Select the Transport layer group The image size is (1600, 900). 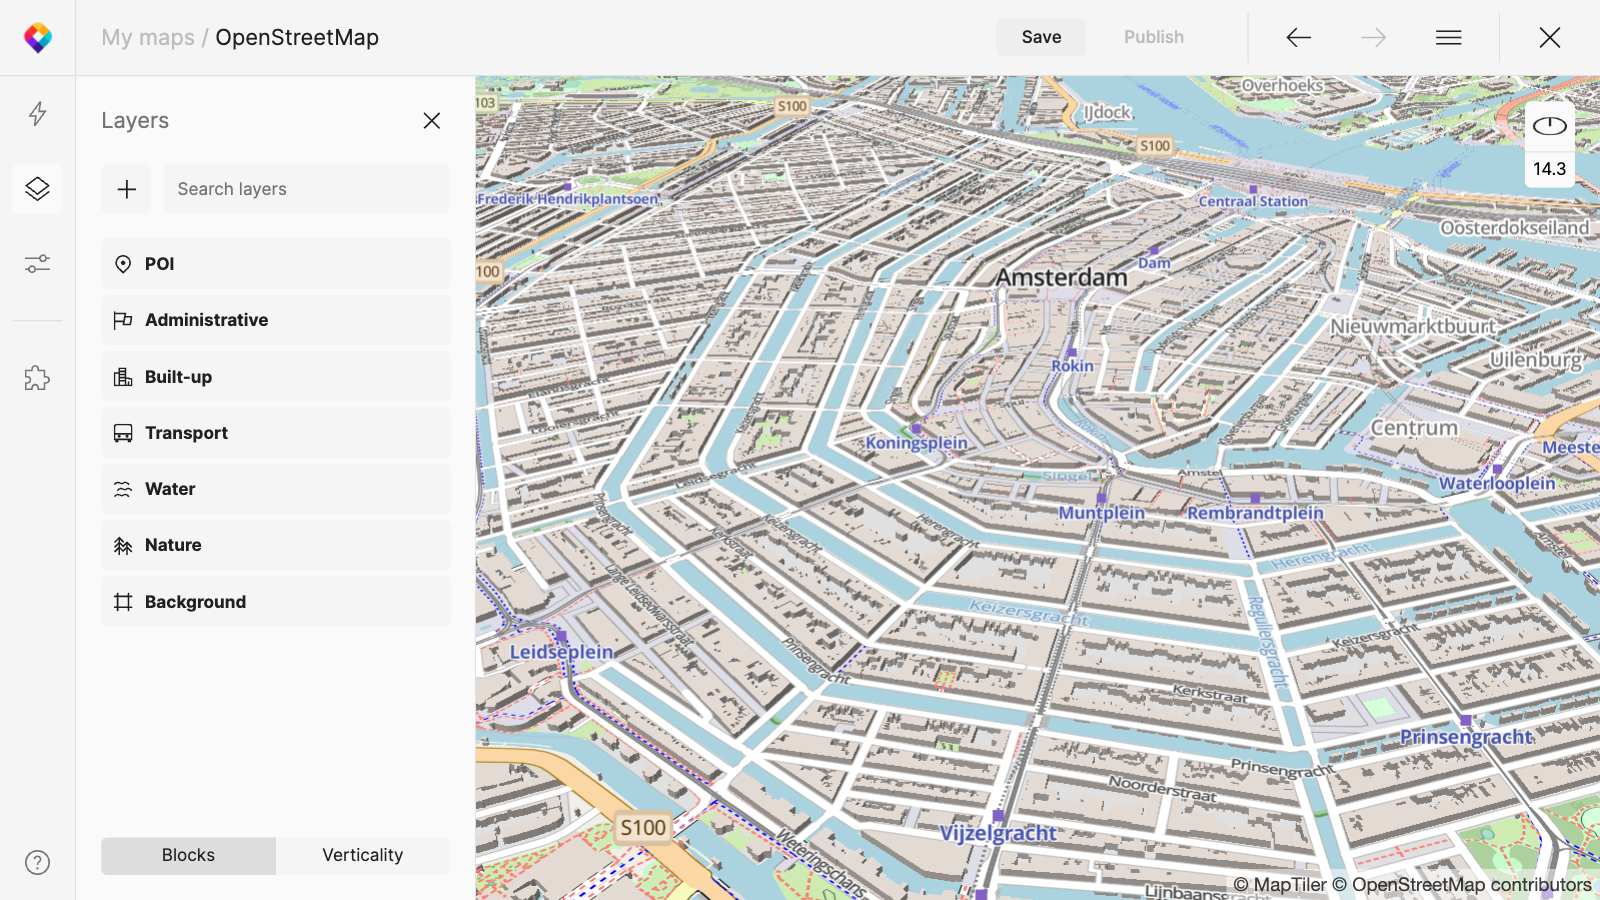275,432
